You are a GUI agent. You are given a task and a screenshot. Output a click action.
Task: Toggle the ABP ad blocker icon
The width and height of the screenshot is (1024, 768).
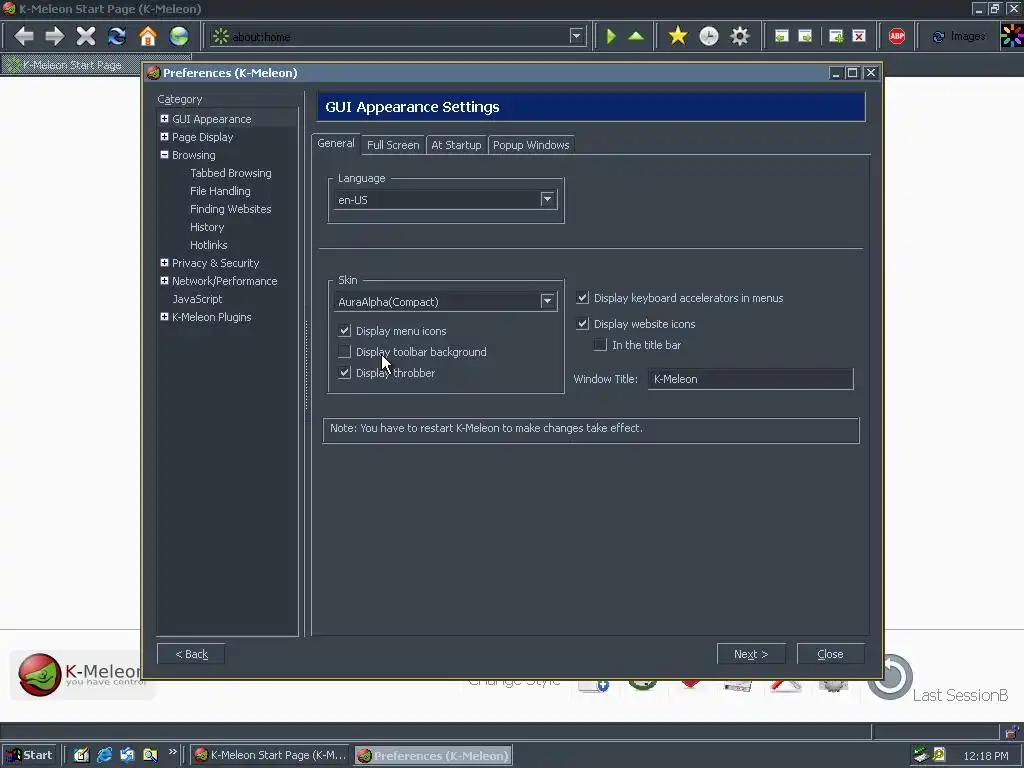point(897,36)
